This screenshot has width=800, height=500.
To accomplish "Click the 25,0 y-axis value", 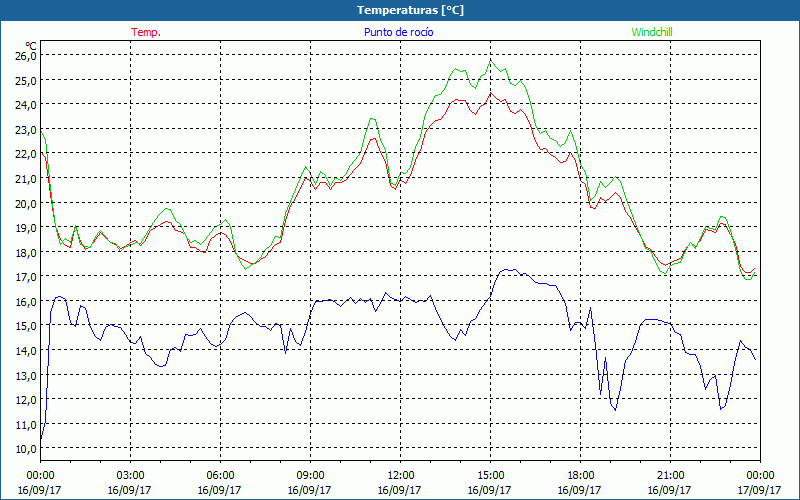I will [26, 80].
